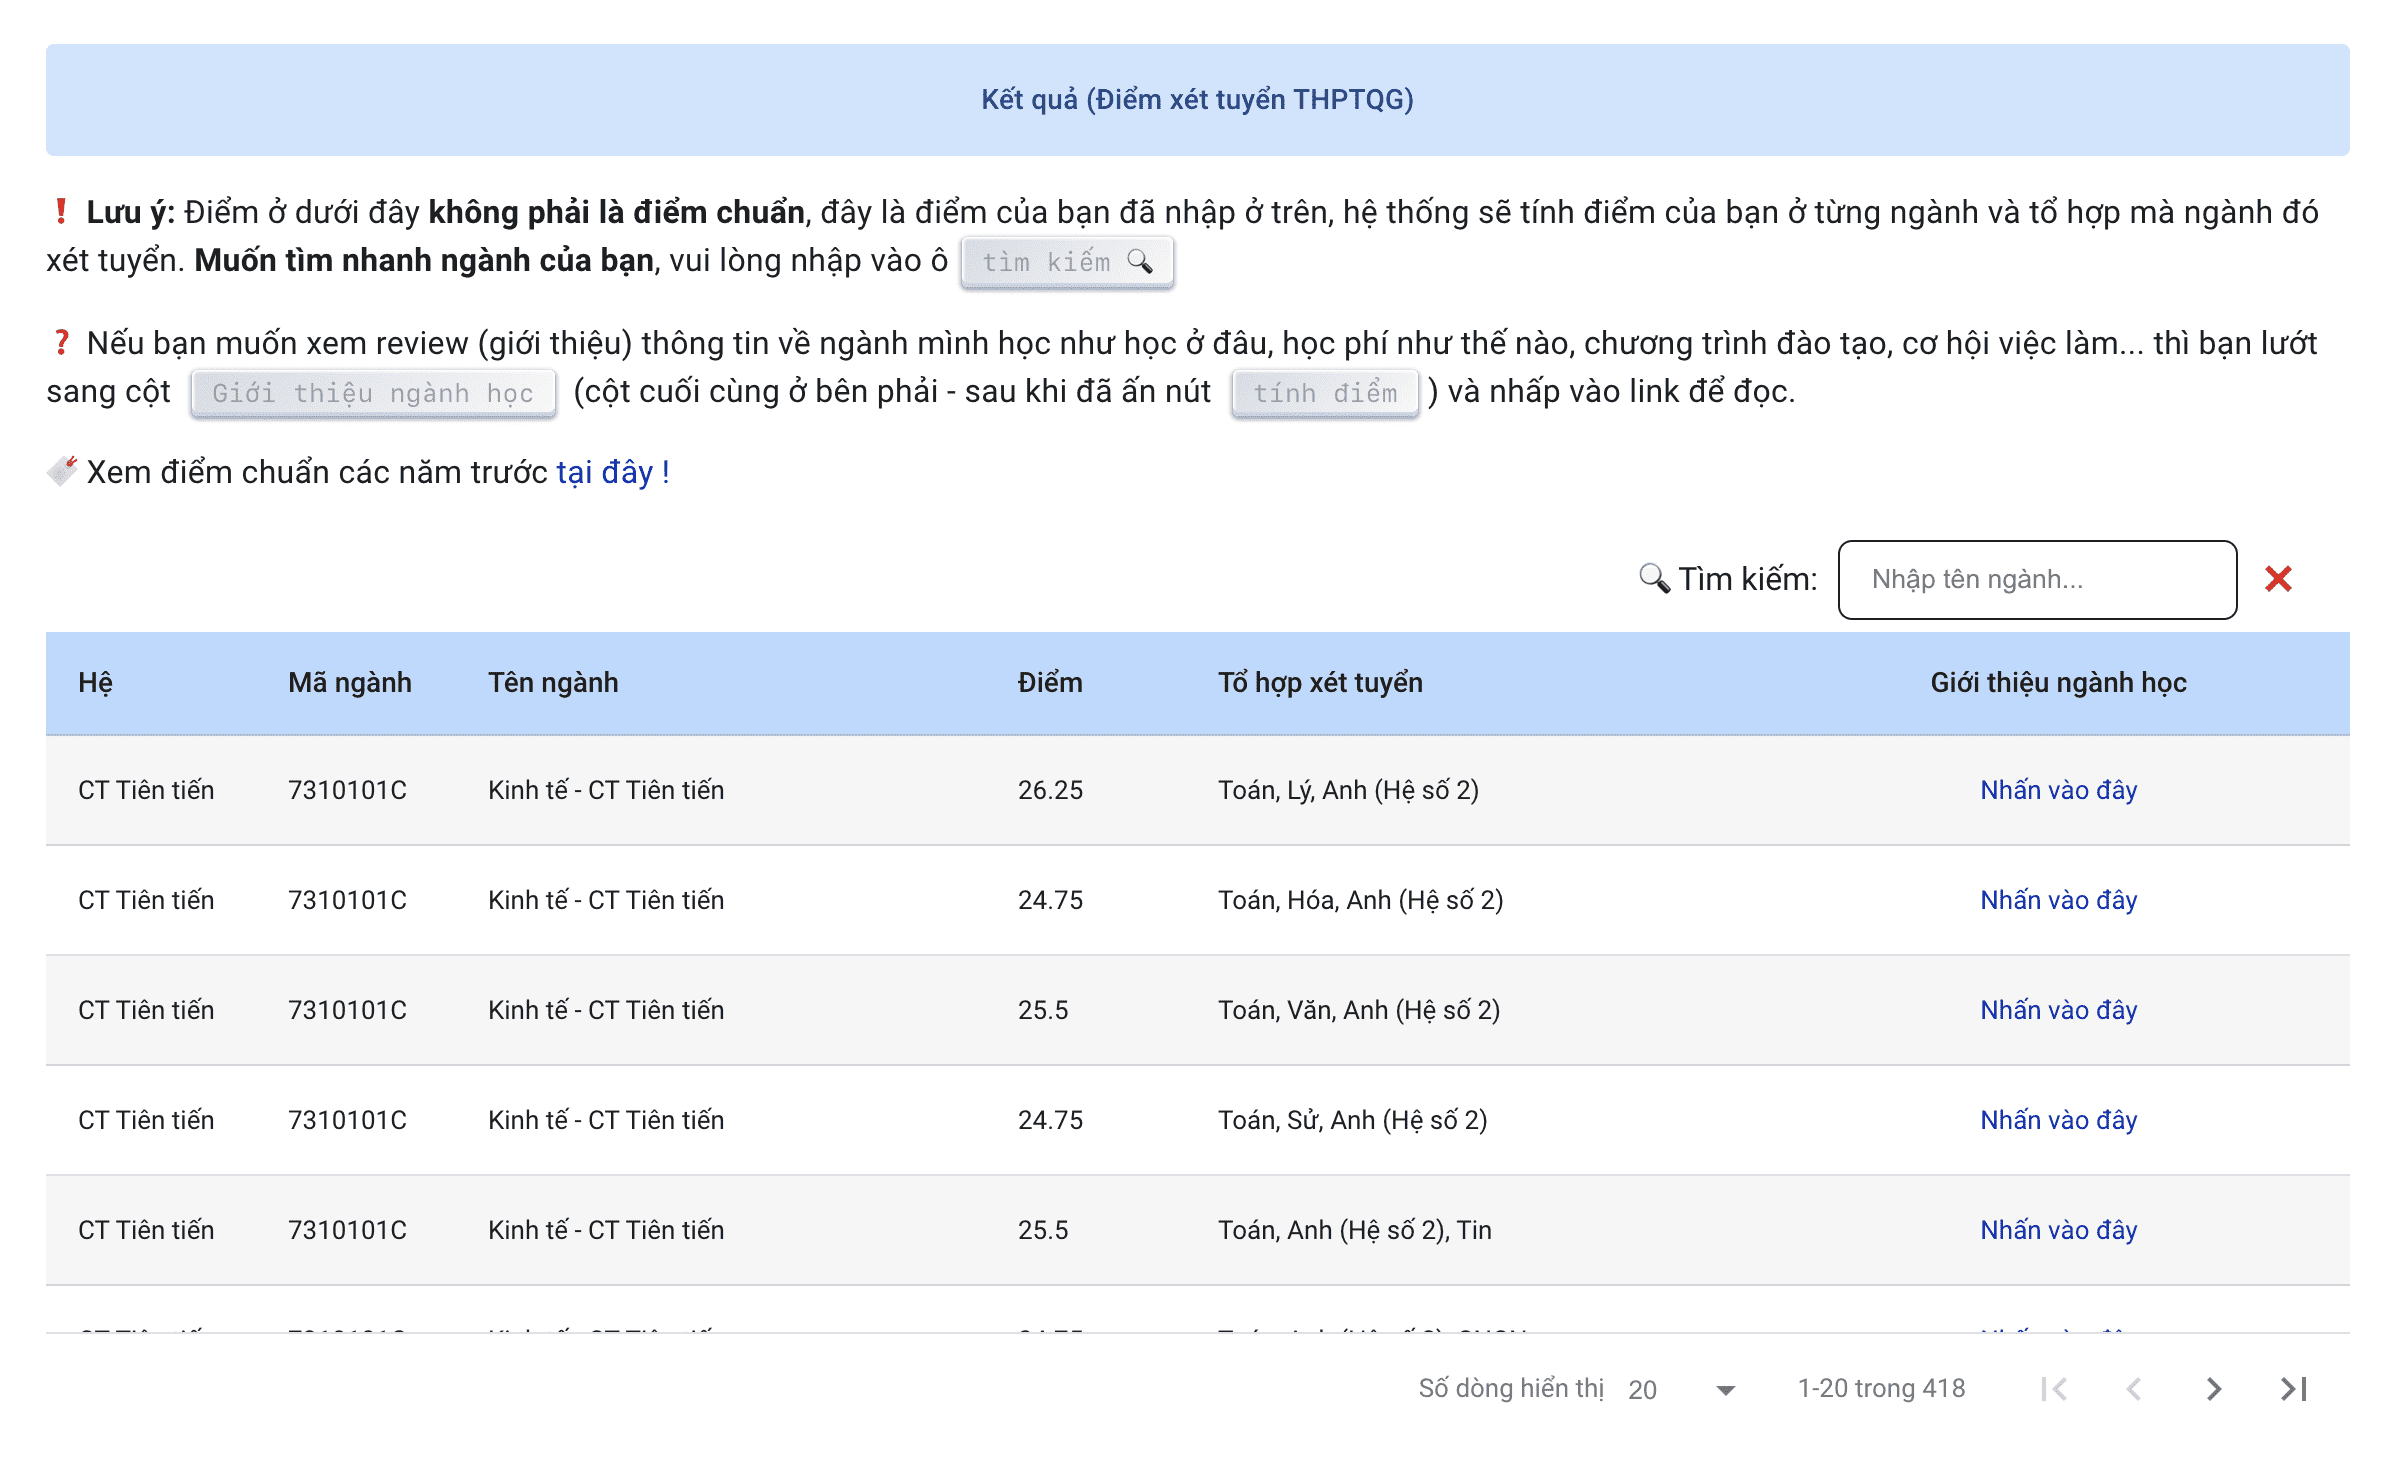The image size is (2388, 1460).
Task: Click the 'tìm kiếm' keyboard-style label
Action: tap(1067, 262)
